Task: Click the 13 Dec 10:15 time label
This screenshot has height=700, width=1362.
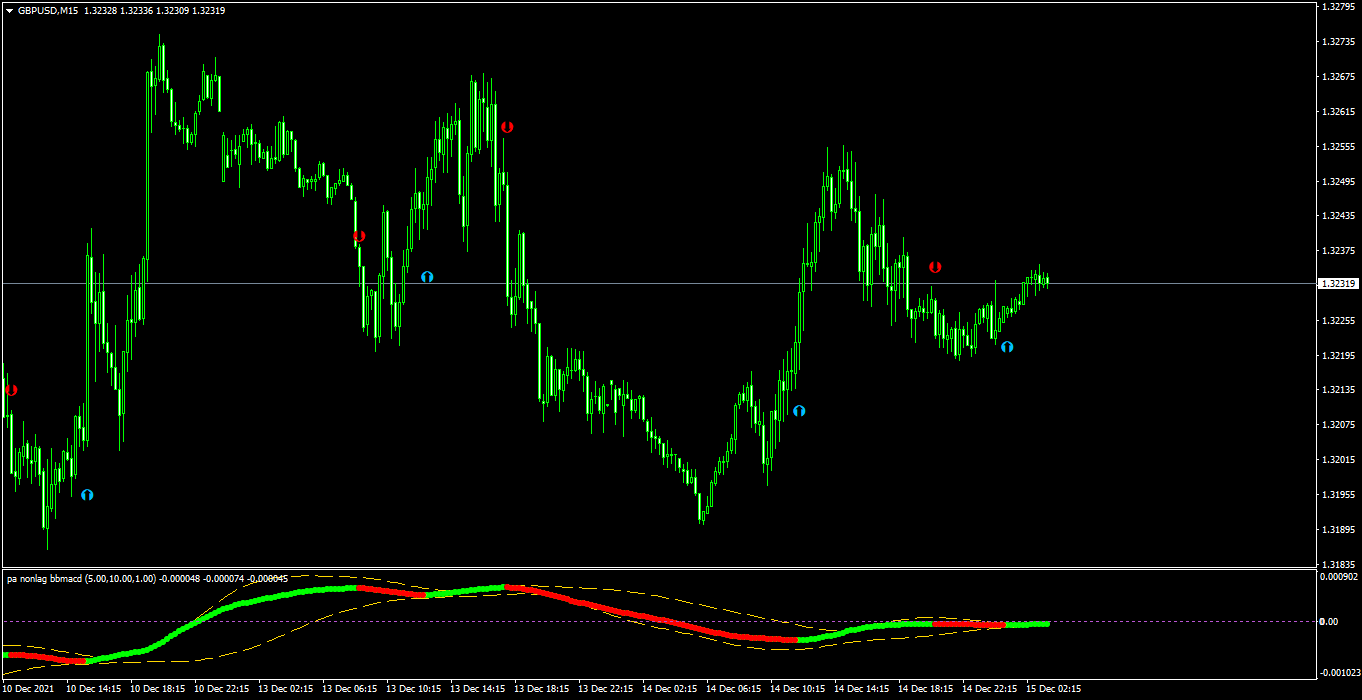Action: (414, 690)
